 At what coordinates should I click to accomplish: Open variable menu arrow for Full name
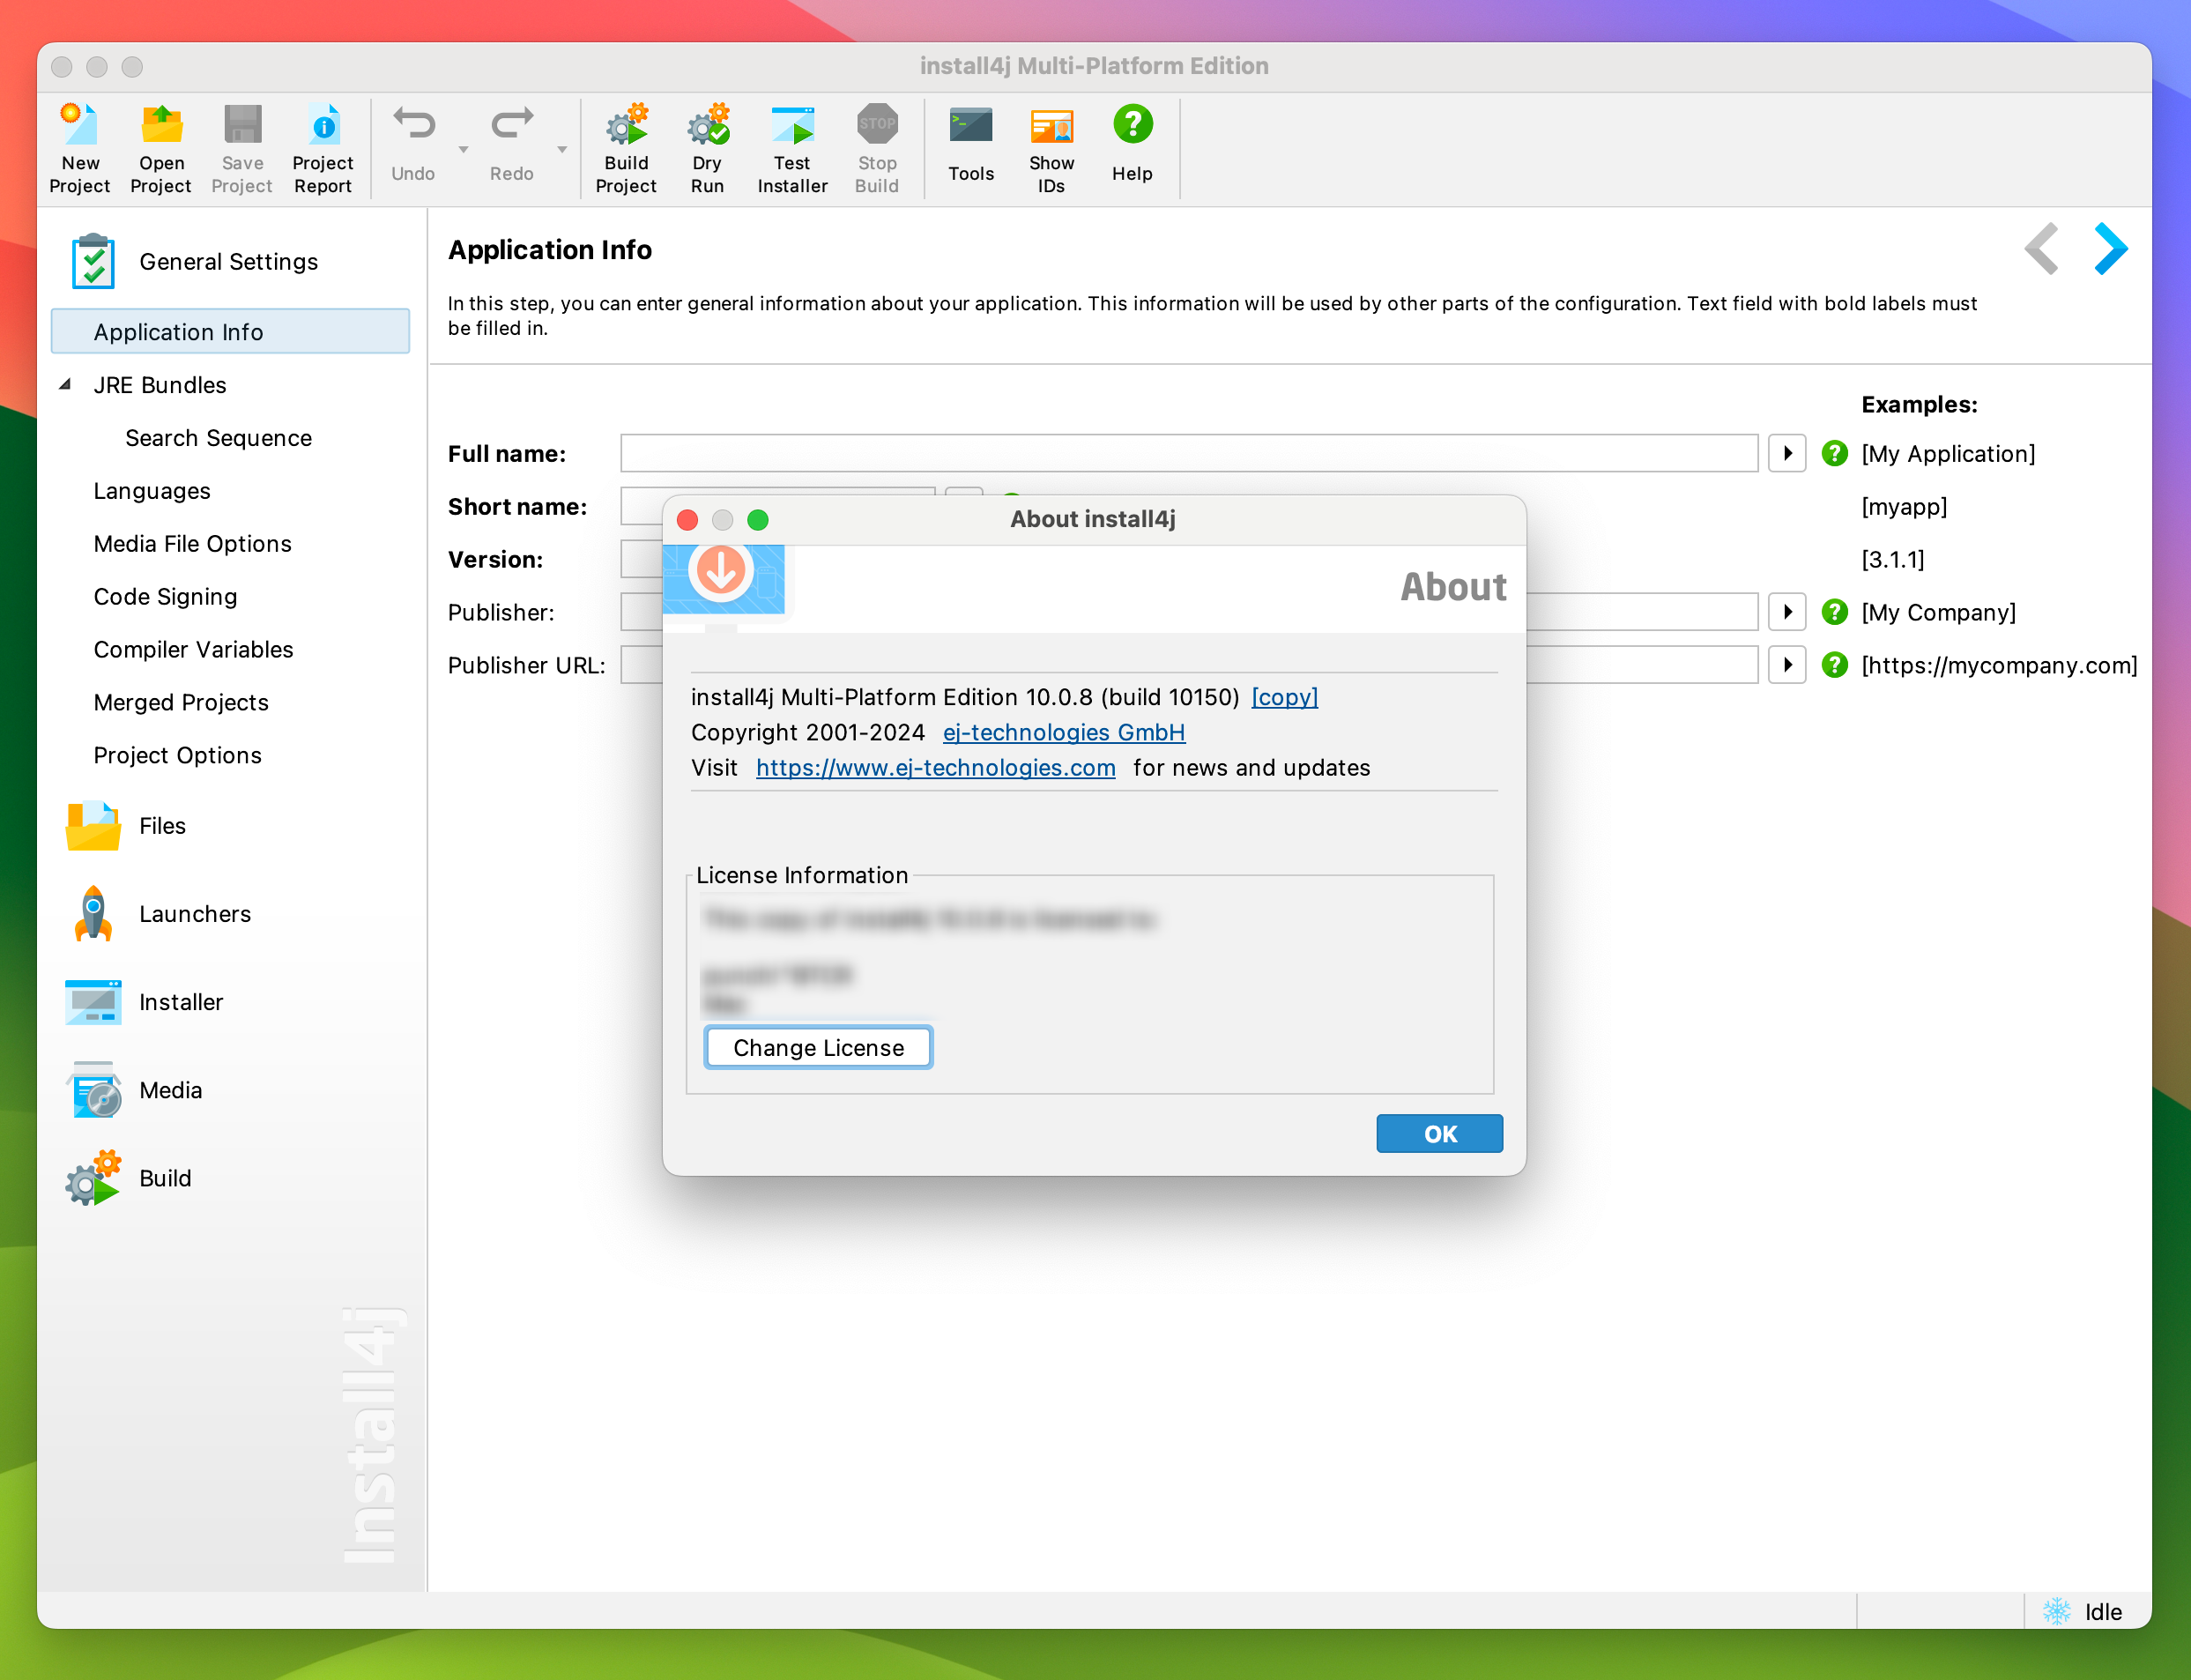[x=1787, y=454]
